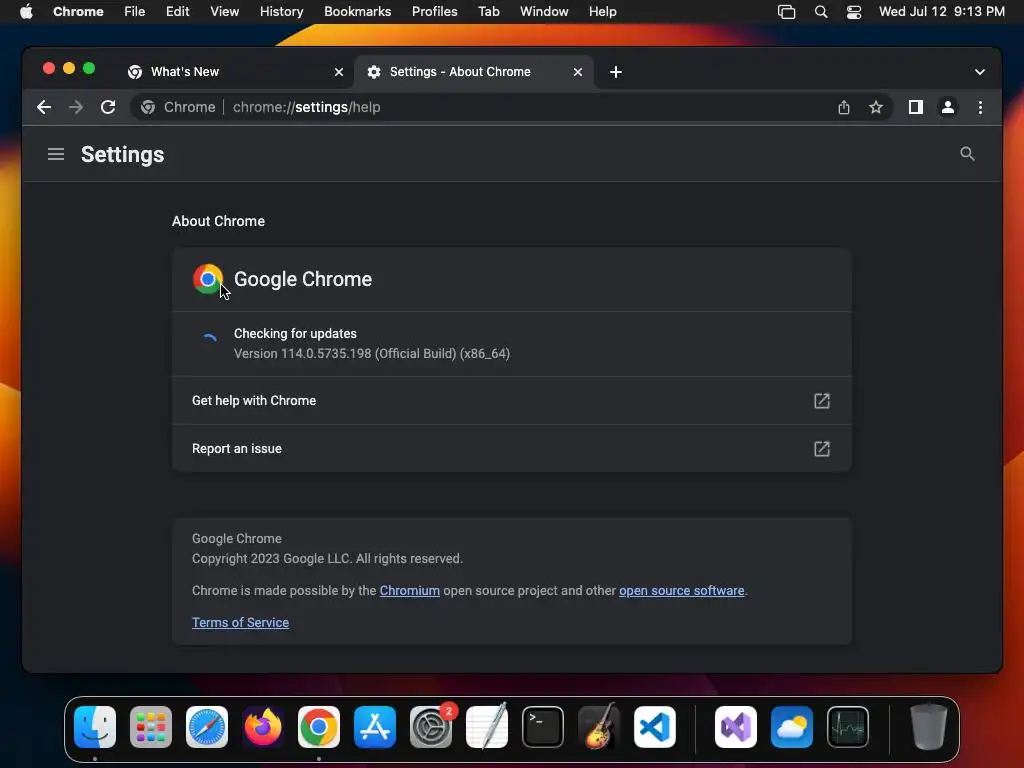Screen dimensions: 1024x768
Task: Open App Store from the dock
Action: pos(375,727)
